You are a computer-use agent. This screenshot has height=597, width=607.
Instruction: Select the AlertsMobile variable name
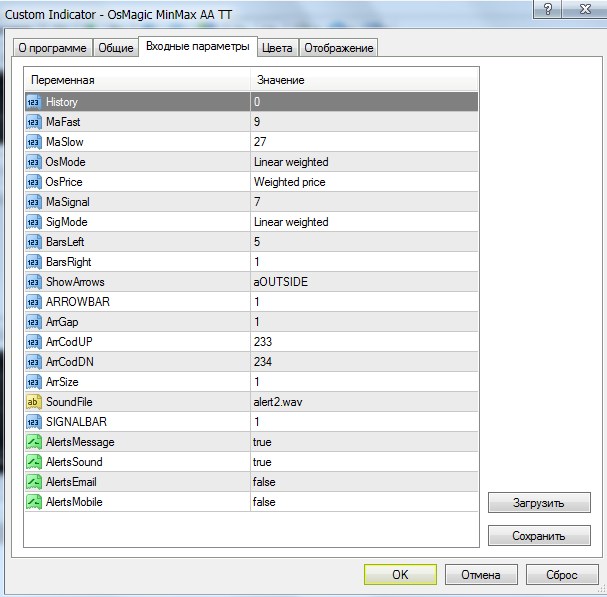pos(74,502)
